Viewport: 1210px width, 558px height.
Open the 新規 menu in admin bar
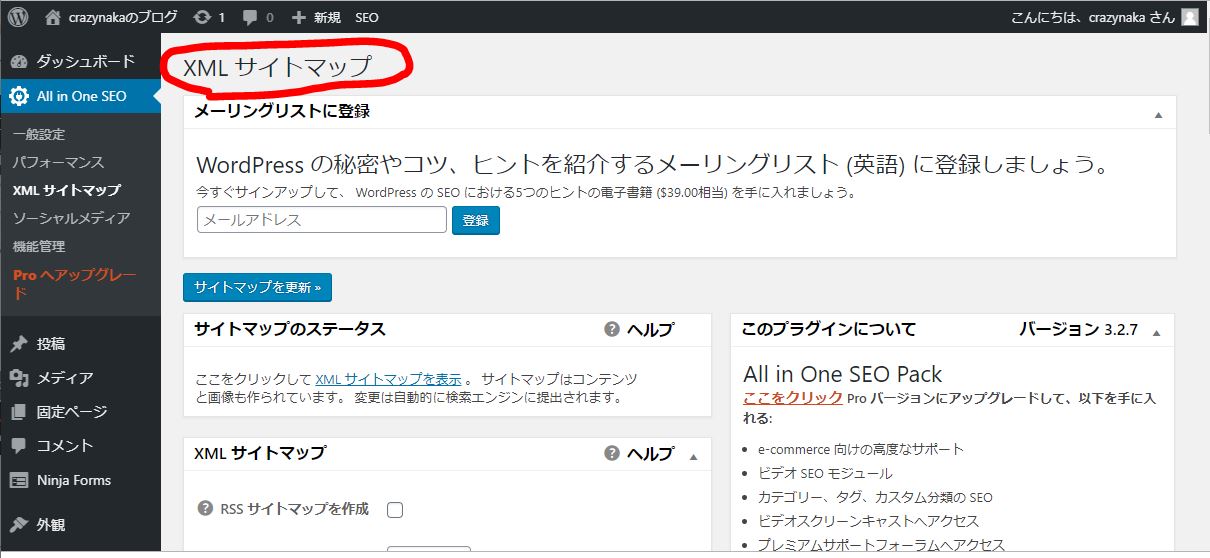(326, 17)
